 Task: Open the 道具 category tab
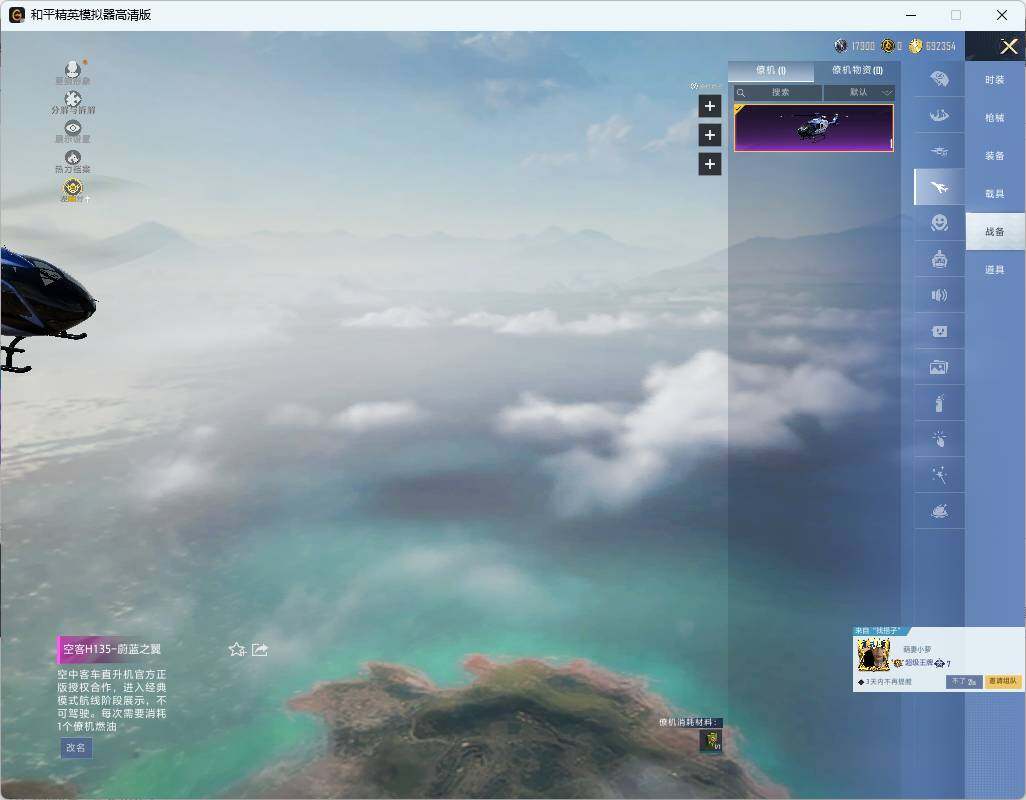pos(995,270)
